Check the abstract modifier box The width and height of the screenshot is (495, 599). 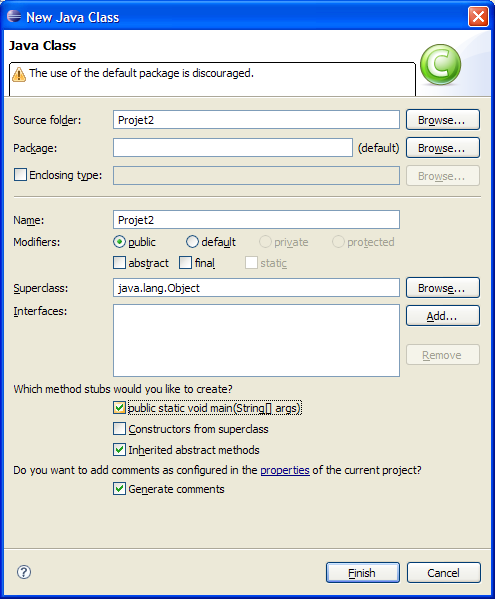tap(119, 263)
